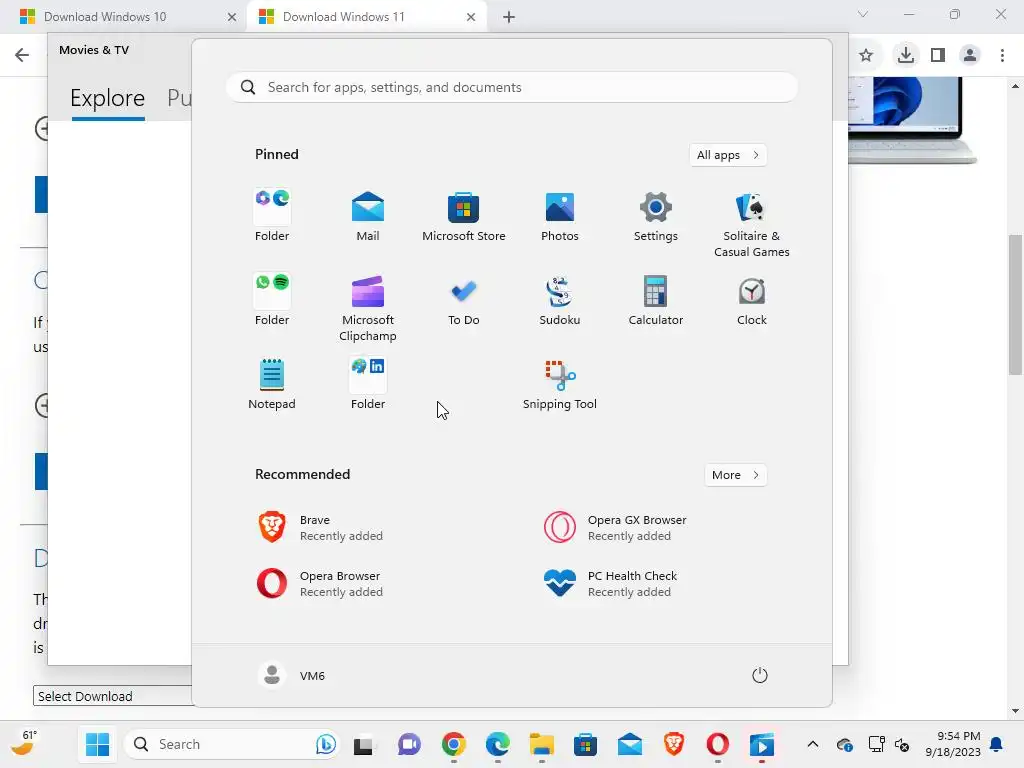Open PC Health Check from Recommended
The image size is (1024, 768).
[x=613, y=583]
